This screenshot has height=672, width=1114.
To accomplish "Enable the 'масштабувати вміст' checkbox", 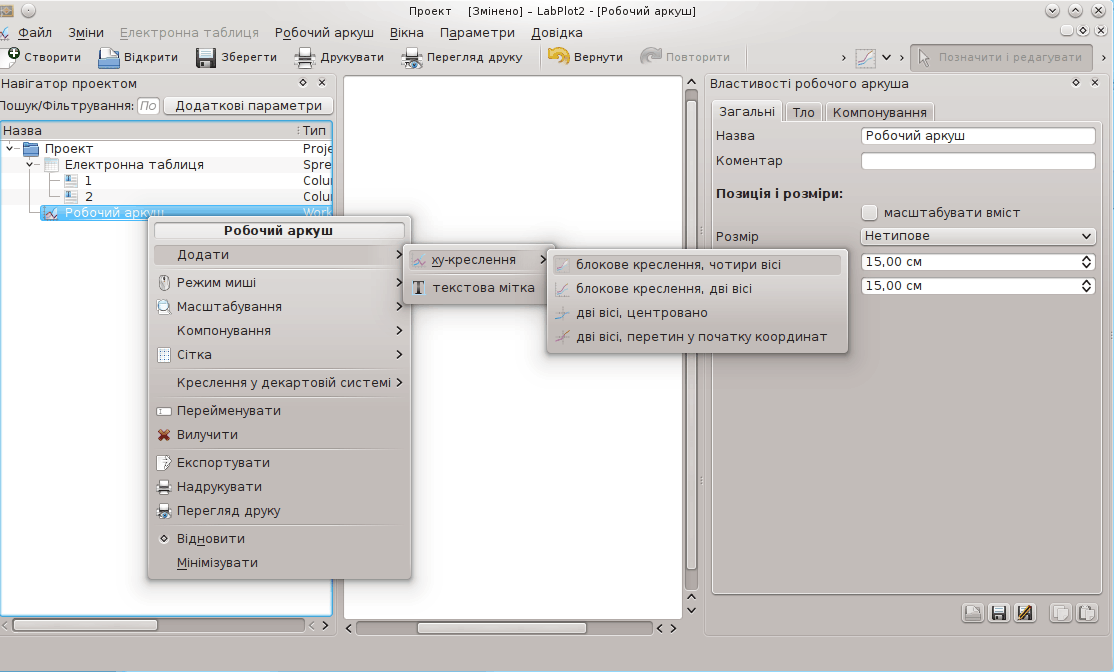I will [x=869, y=213].
